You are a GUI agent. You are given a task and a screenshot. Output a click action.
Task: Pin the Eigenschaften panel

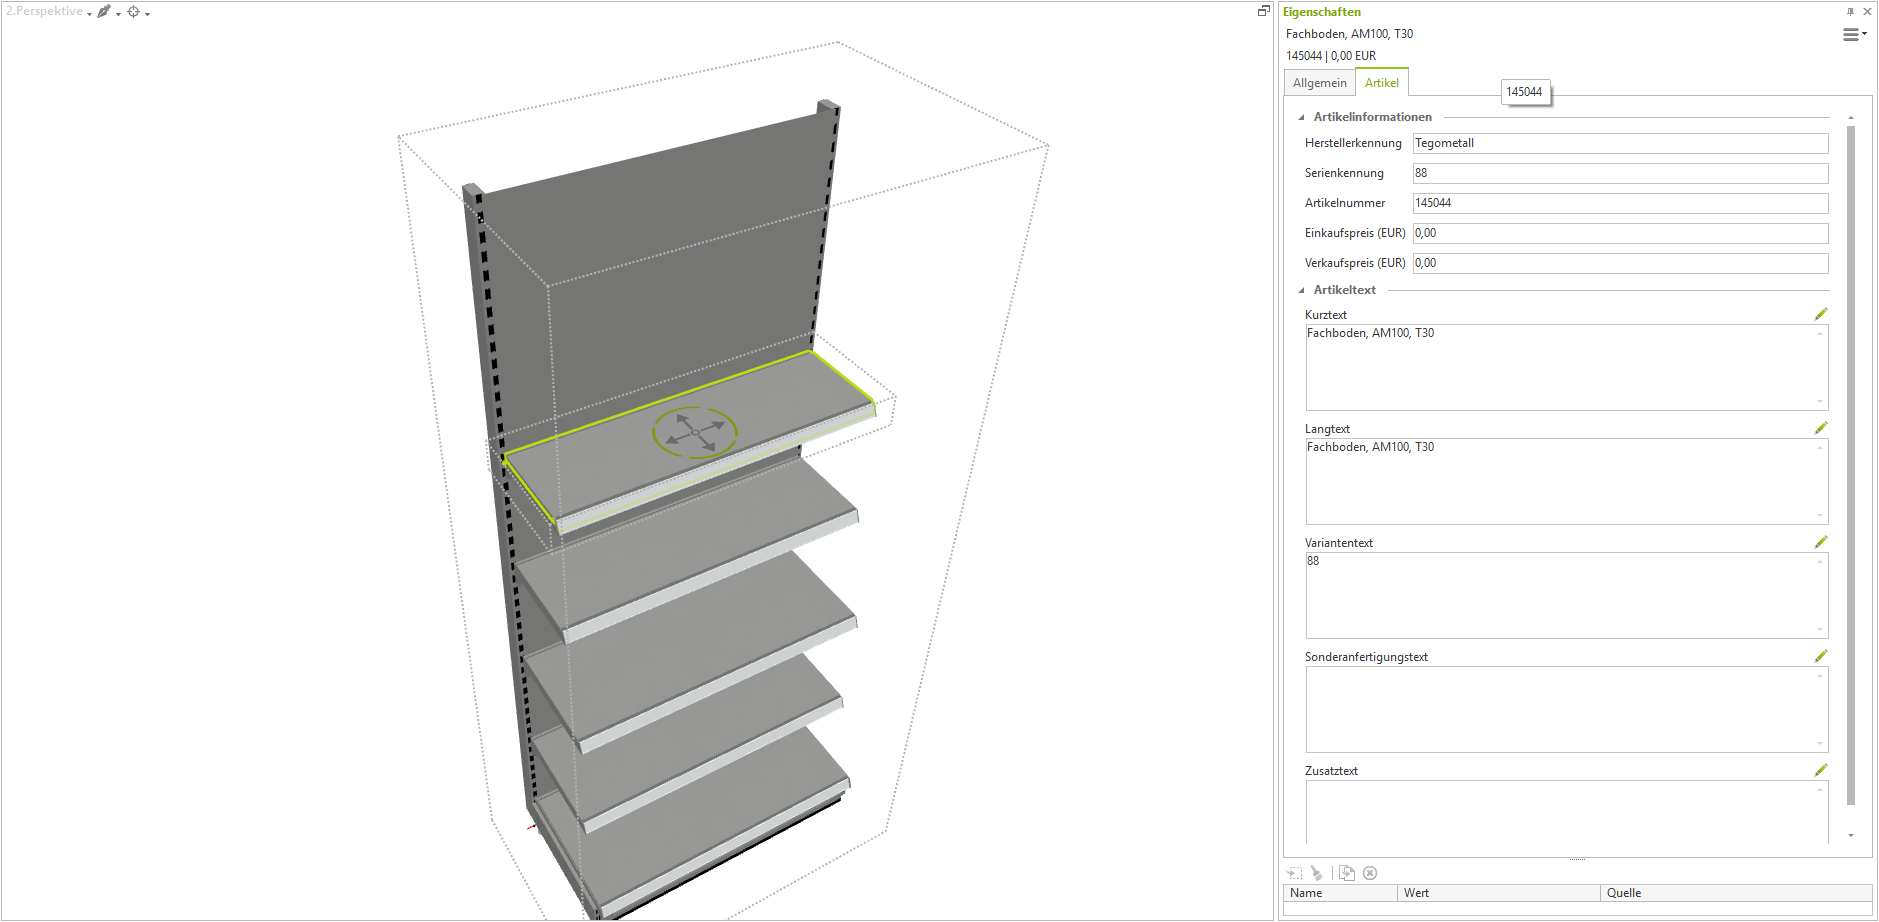1850,12
